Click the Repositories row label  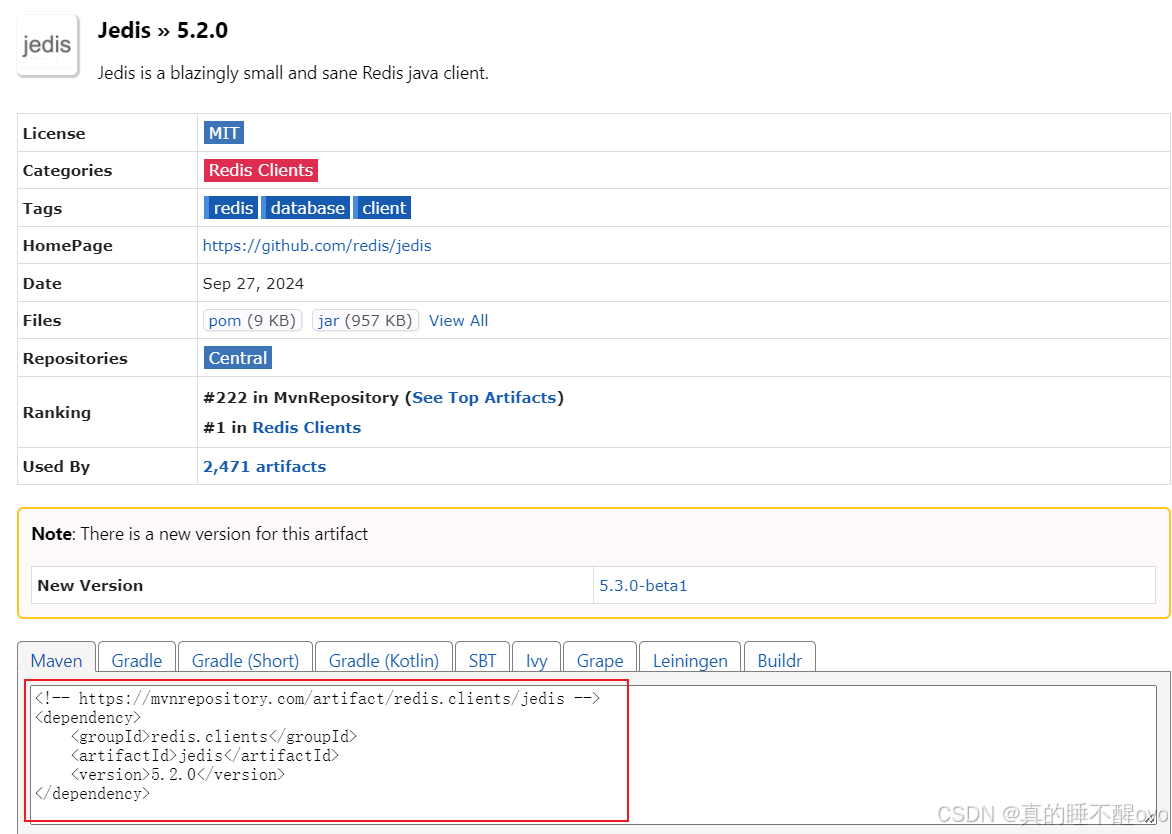tap(75, 358)
